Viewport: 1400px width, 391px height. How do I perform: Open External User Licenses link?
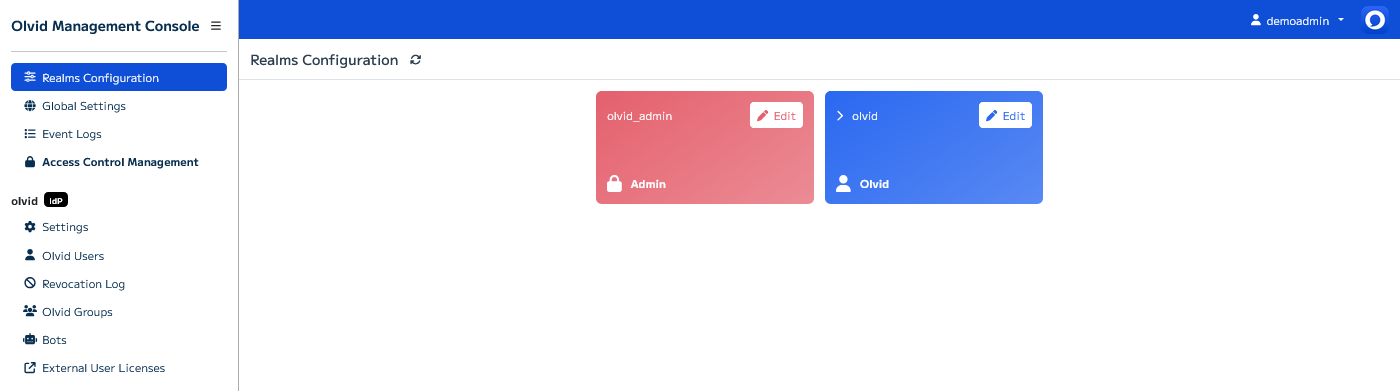[x=119, y=368]
